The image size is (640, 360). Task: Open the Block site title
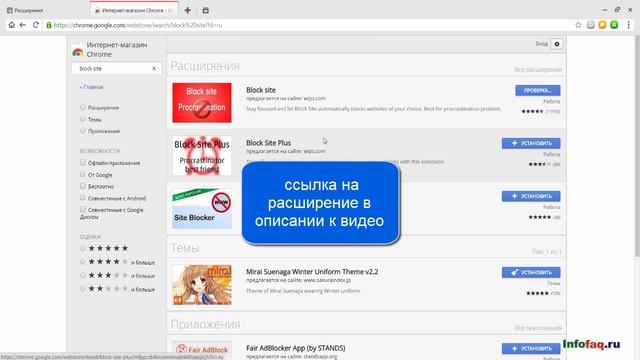coord(261,90)
